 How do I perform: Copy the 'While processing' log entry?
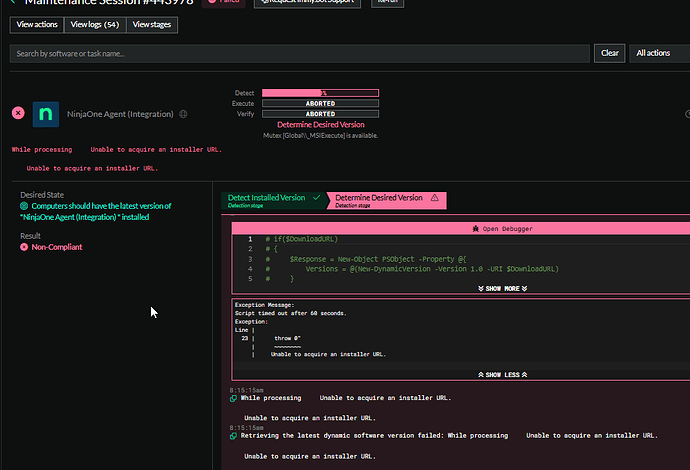233,398
